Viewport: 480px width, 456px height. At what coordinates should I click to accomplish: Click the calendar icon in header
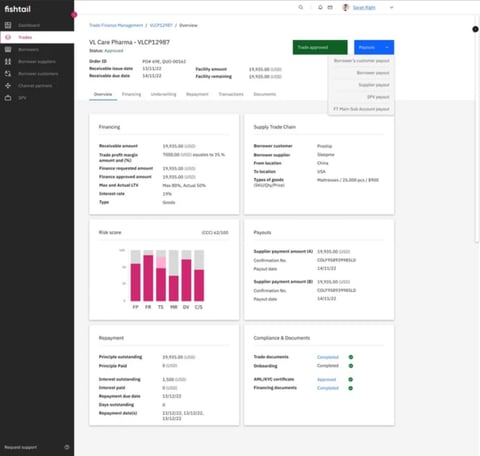coord(330,7)
